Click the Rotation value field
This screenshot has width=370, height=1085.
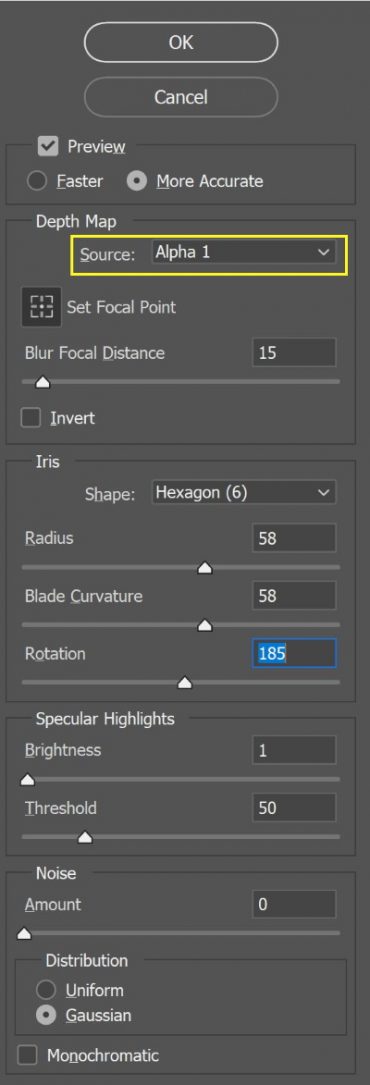click(294, 653)
